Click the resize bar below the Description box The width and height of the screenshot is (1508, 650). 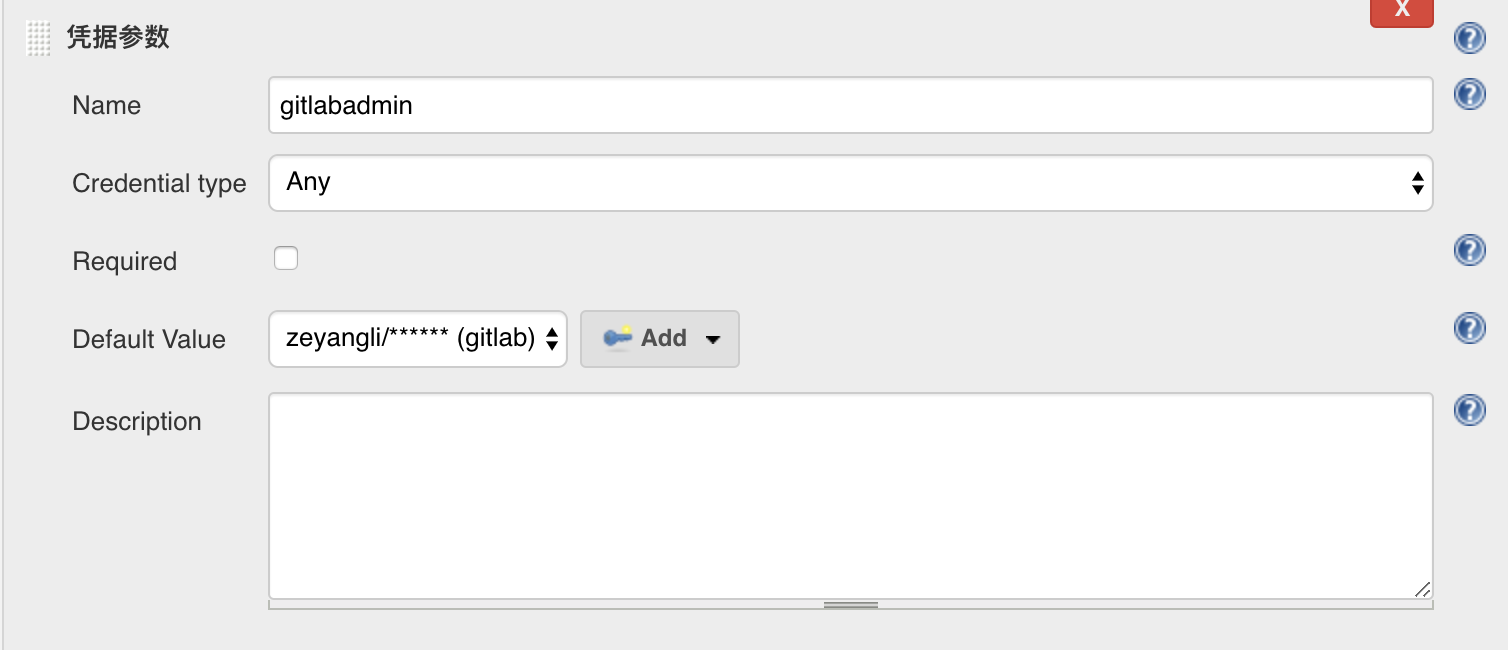pos(850,604)
